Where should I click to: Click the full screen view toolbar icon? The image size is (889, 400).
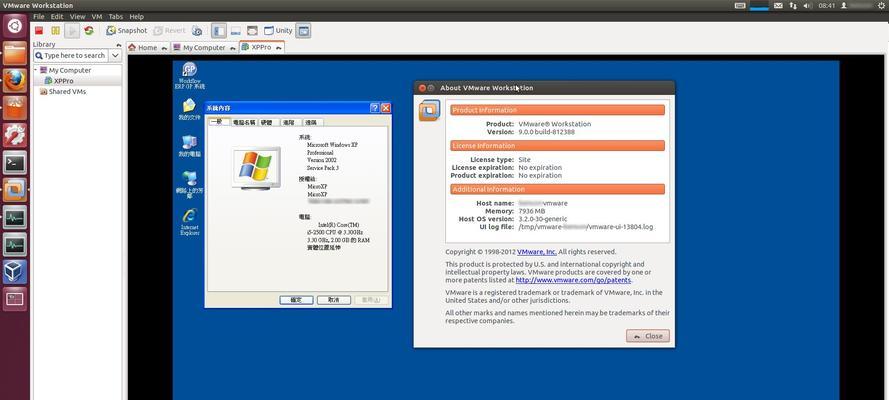252,31
